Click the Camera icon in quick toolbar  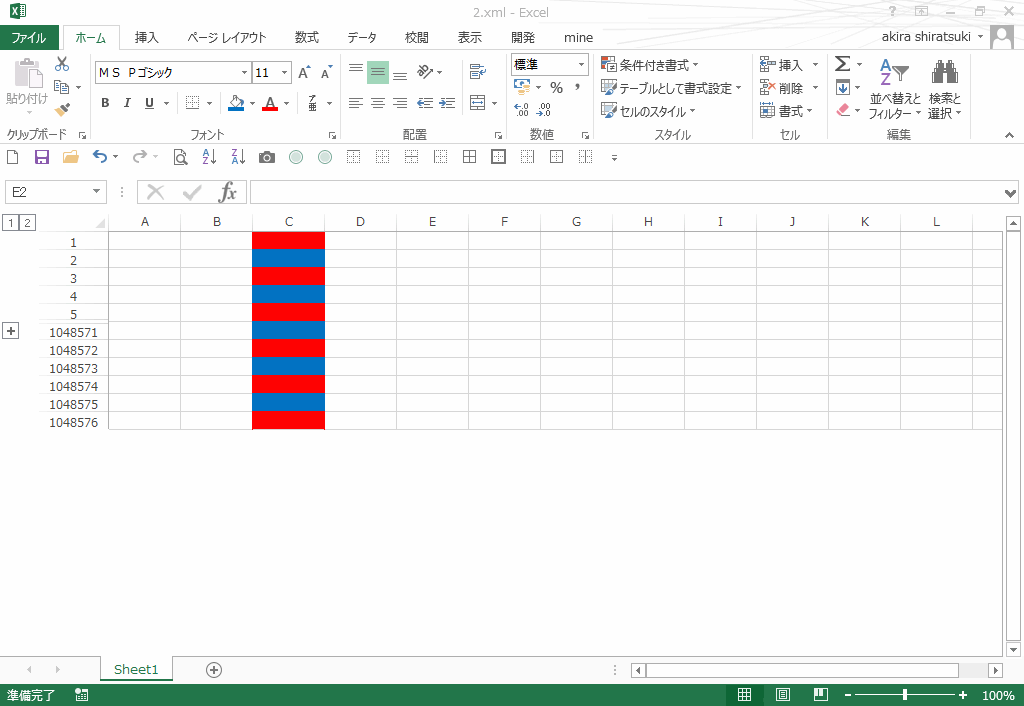266,157
